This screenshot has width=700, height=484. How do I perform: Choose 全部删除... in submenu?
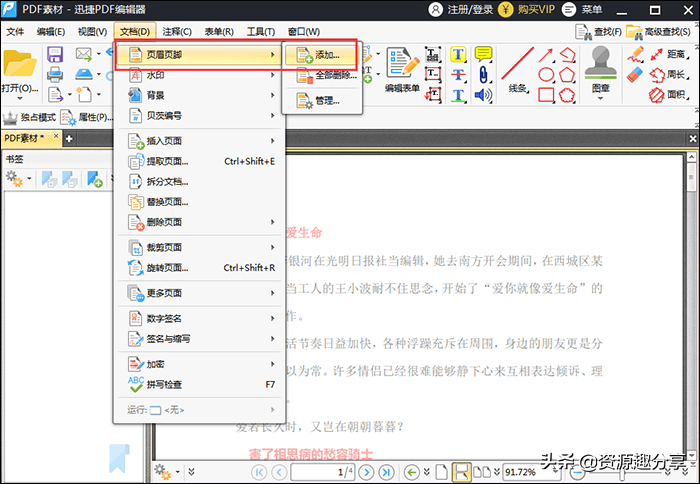tap(321, 75)
